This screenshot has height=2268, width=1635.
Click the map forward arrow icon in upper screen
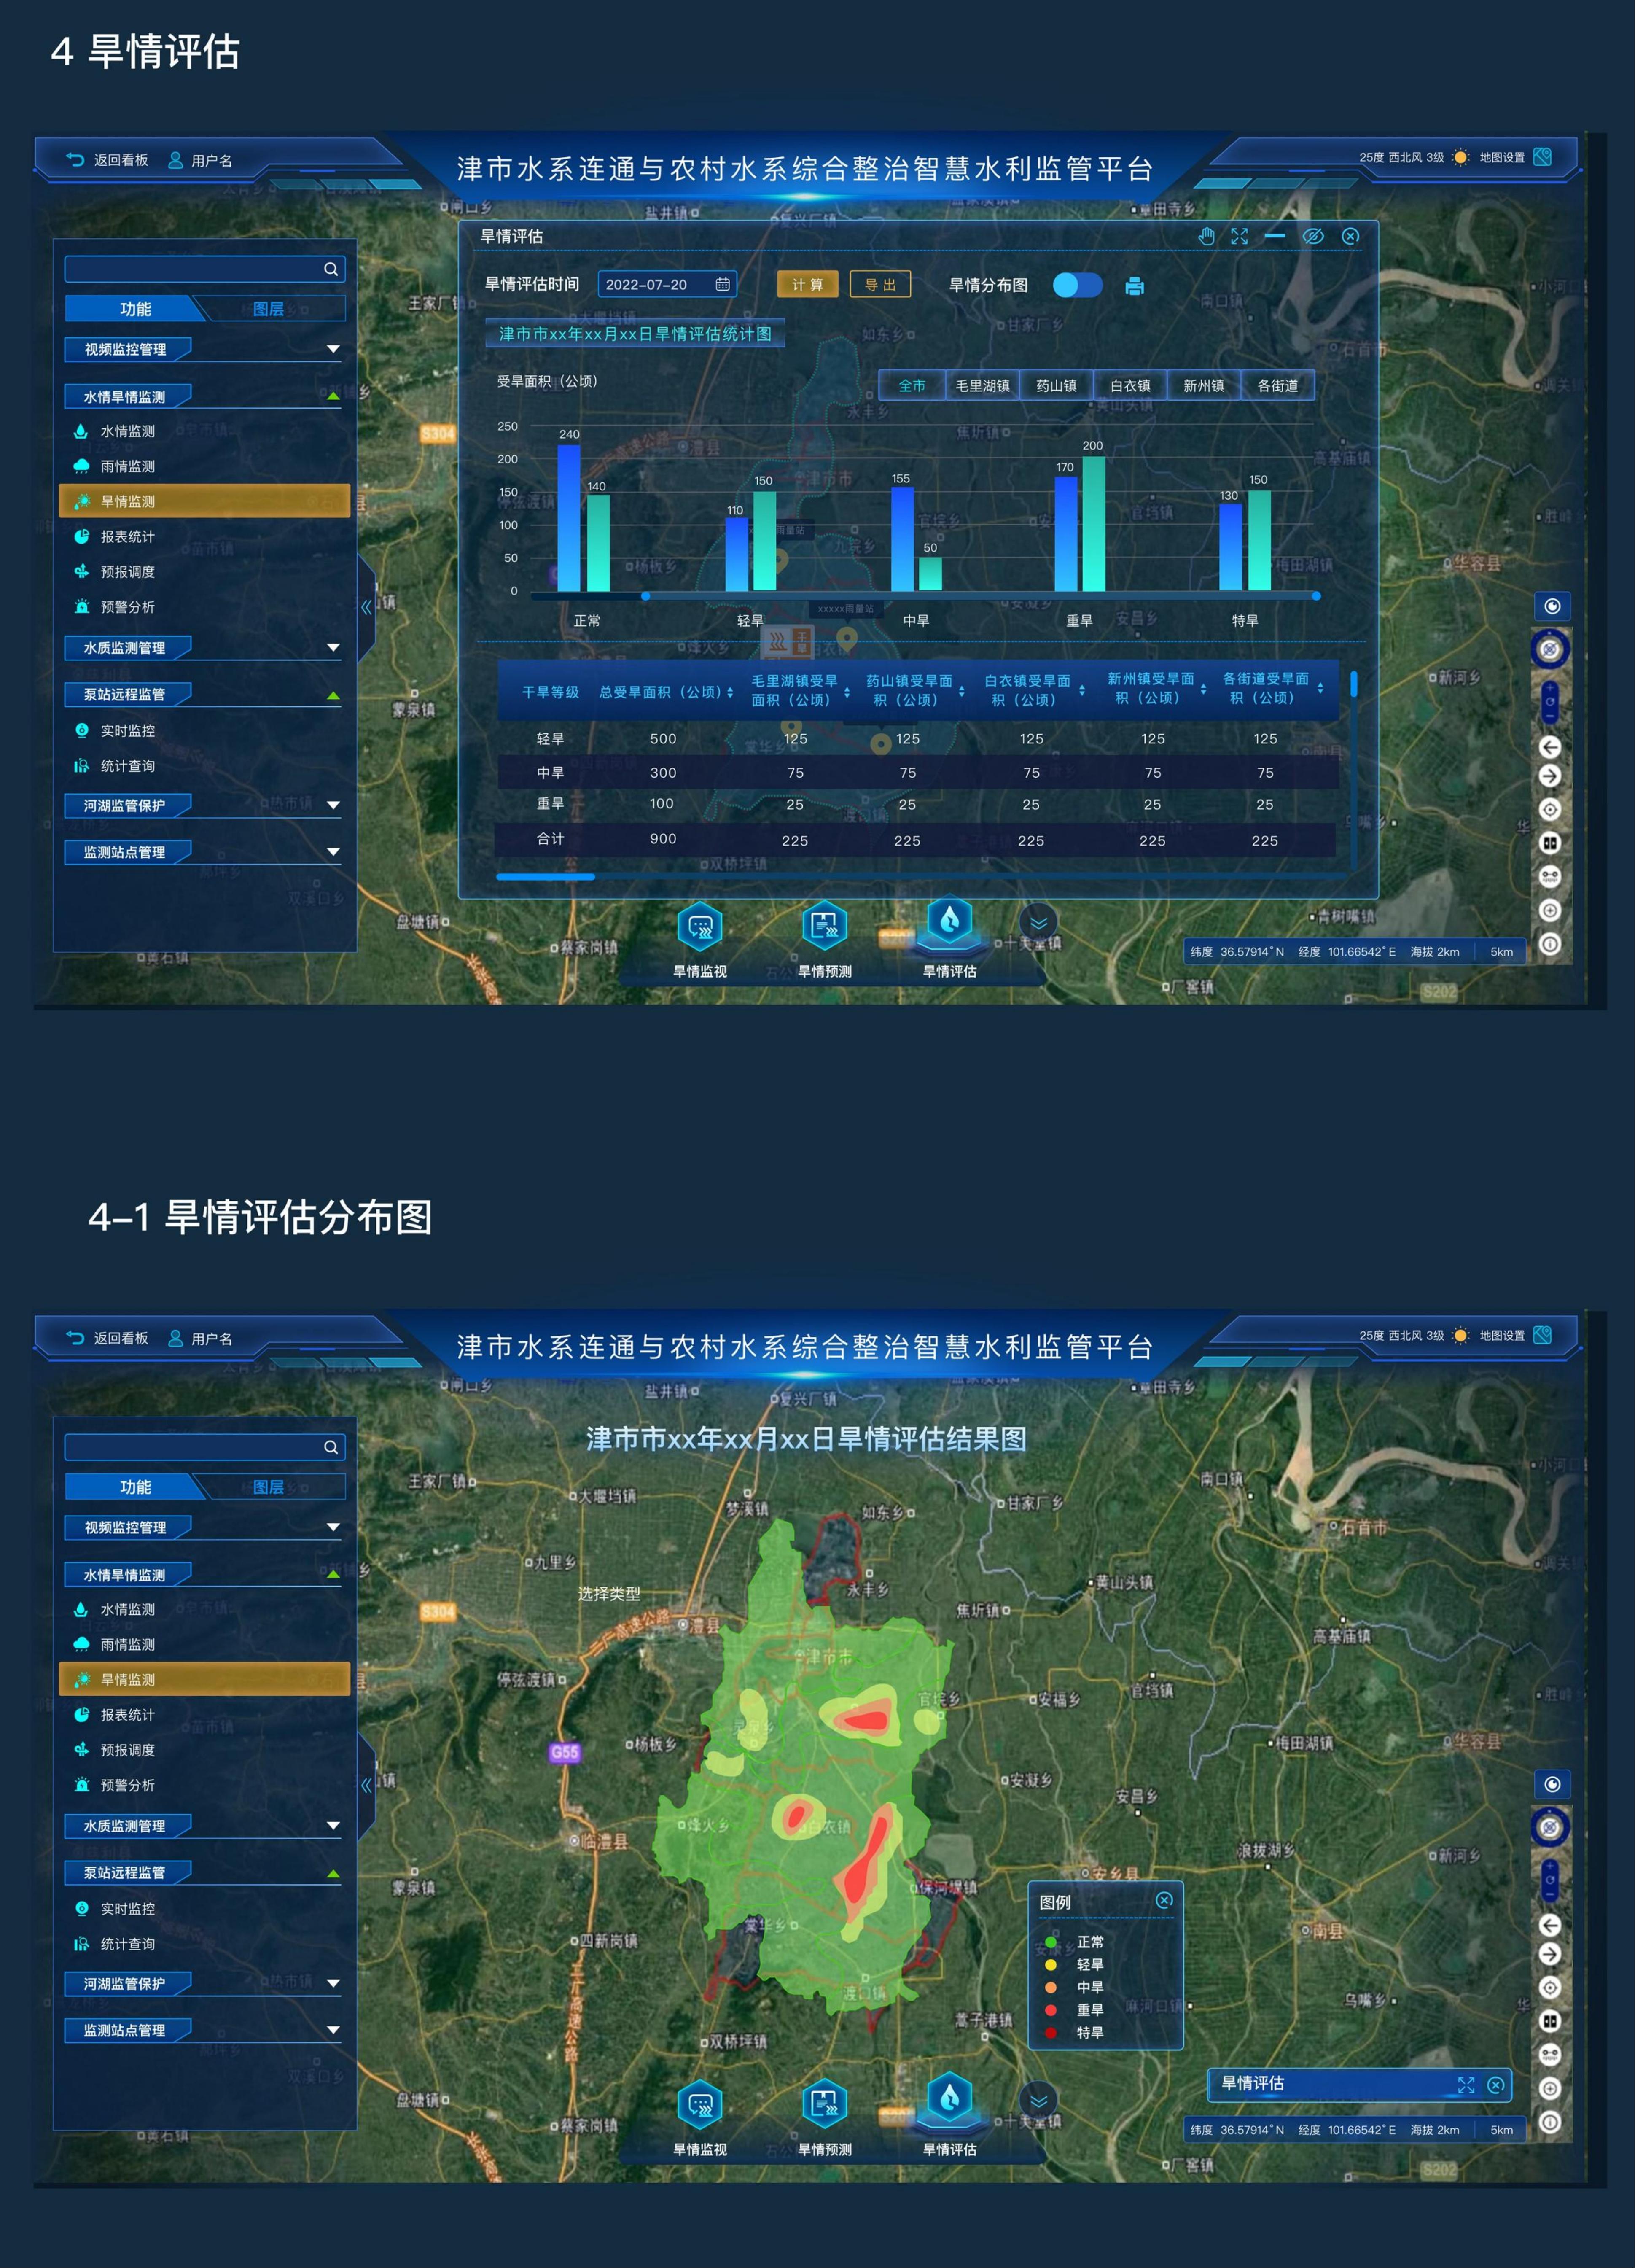click(x=1549, y=776)
